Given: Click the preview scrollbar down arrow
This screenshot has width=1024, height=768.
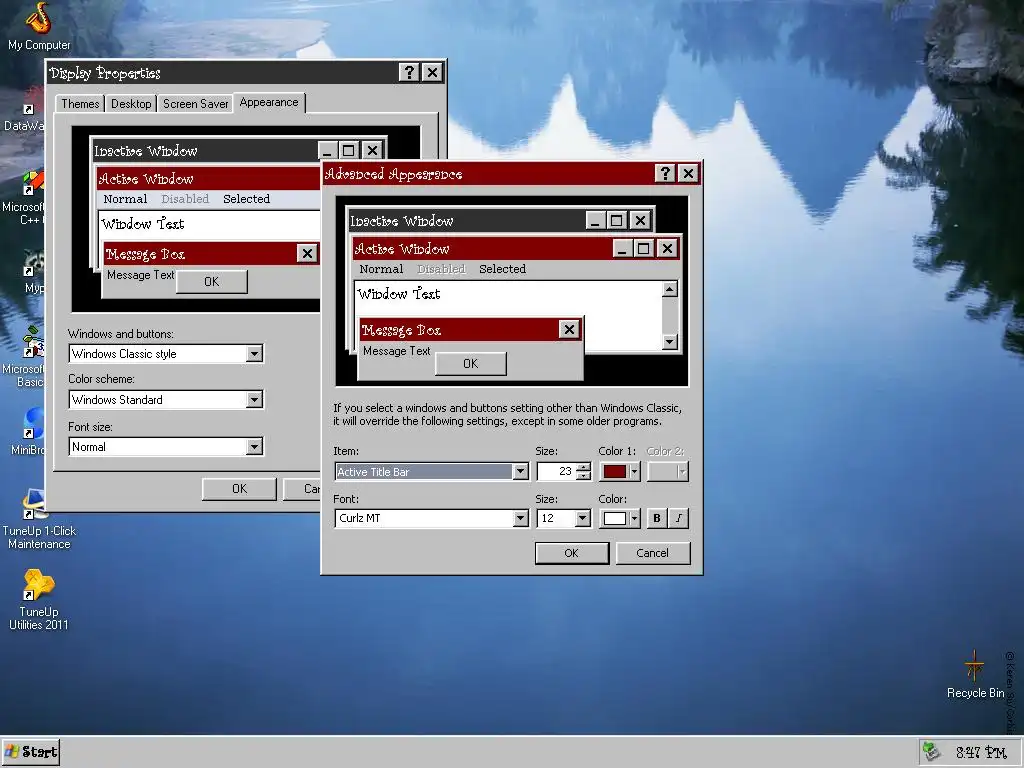Looking at the screenshot, I should tap(669, 342).
